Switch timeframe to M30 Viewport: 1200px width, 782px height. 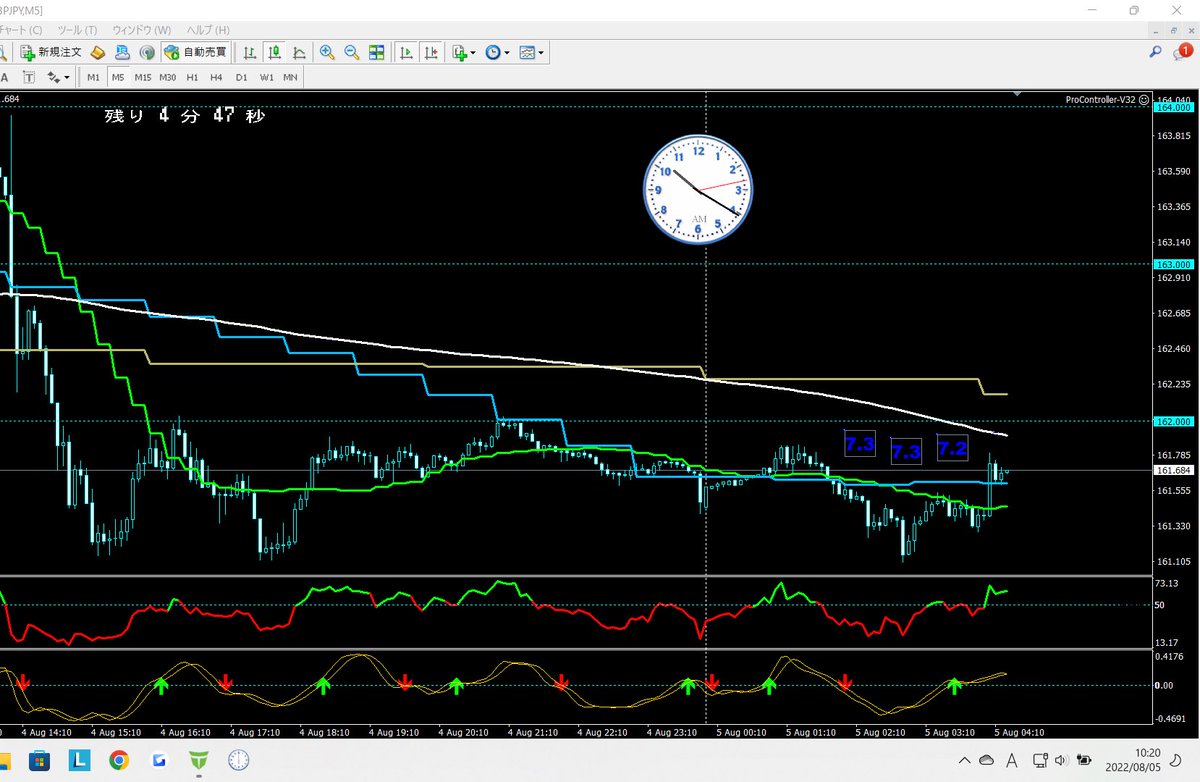(x=168, y=77)
